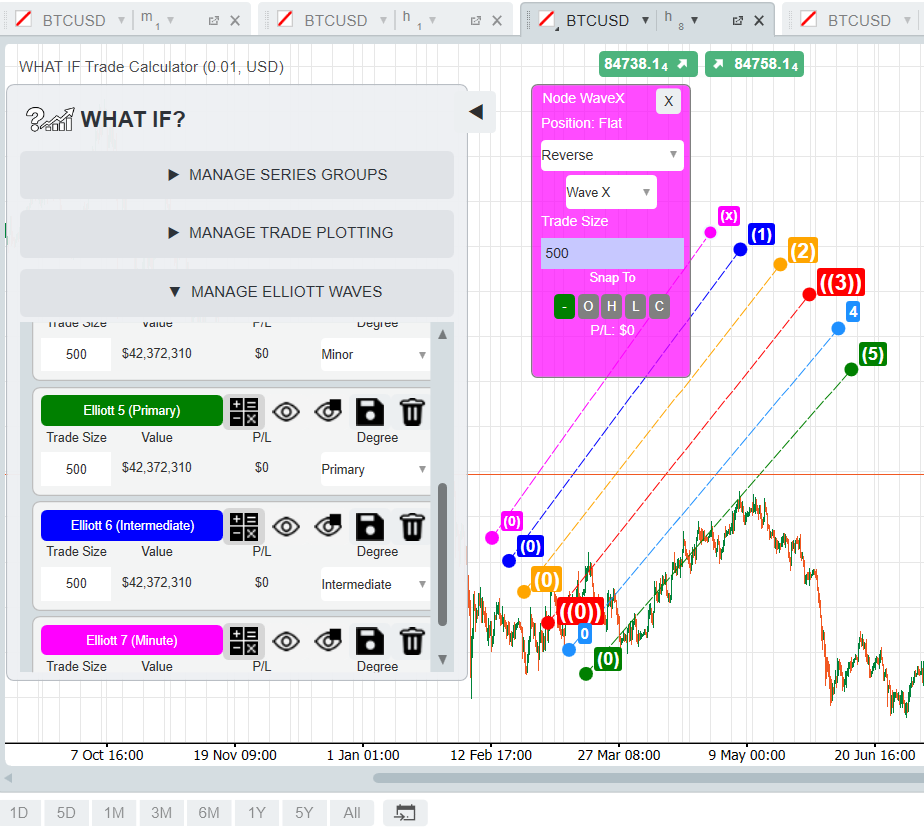The width and height of the screenshot is (924, 828).
Task: Save the Elliott 5 (Primary) wave series
Action: (370, 411)
